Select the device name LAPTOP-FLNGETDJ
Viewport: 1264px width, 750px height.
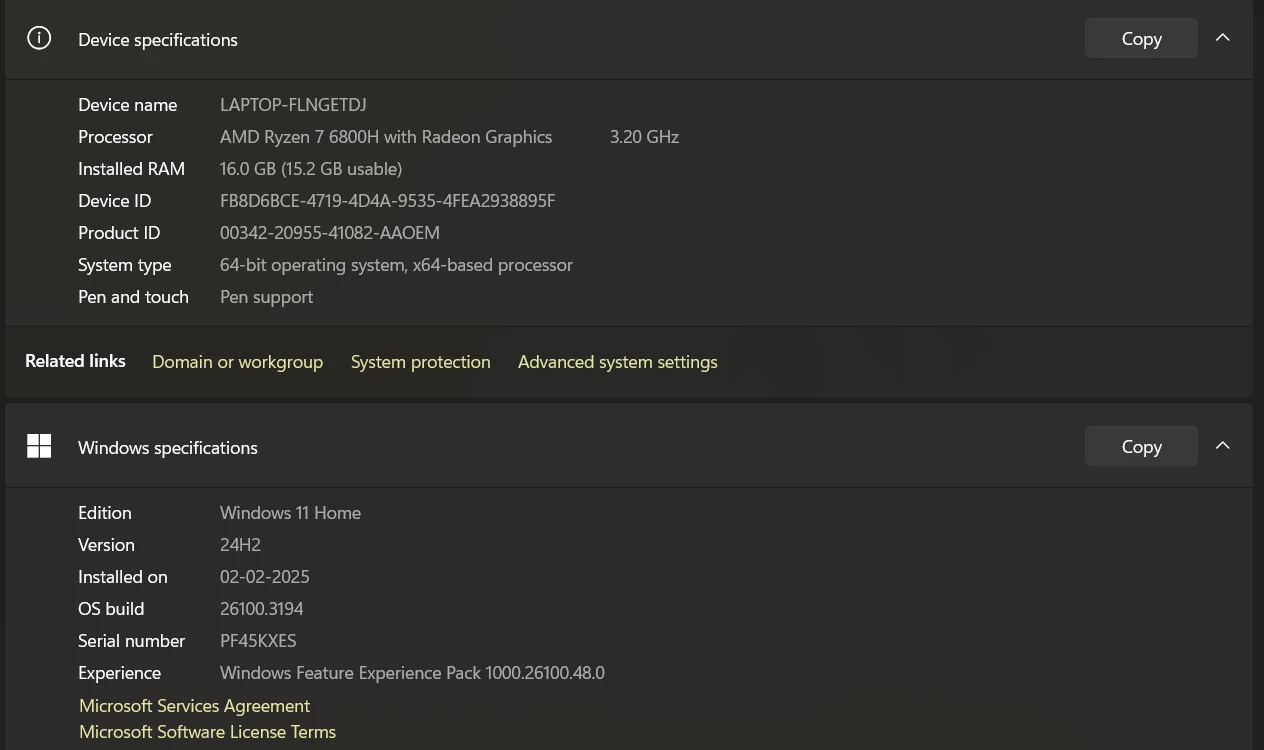pyautogui.click(x=293, y=105)
